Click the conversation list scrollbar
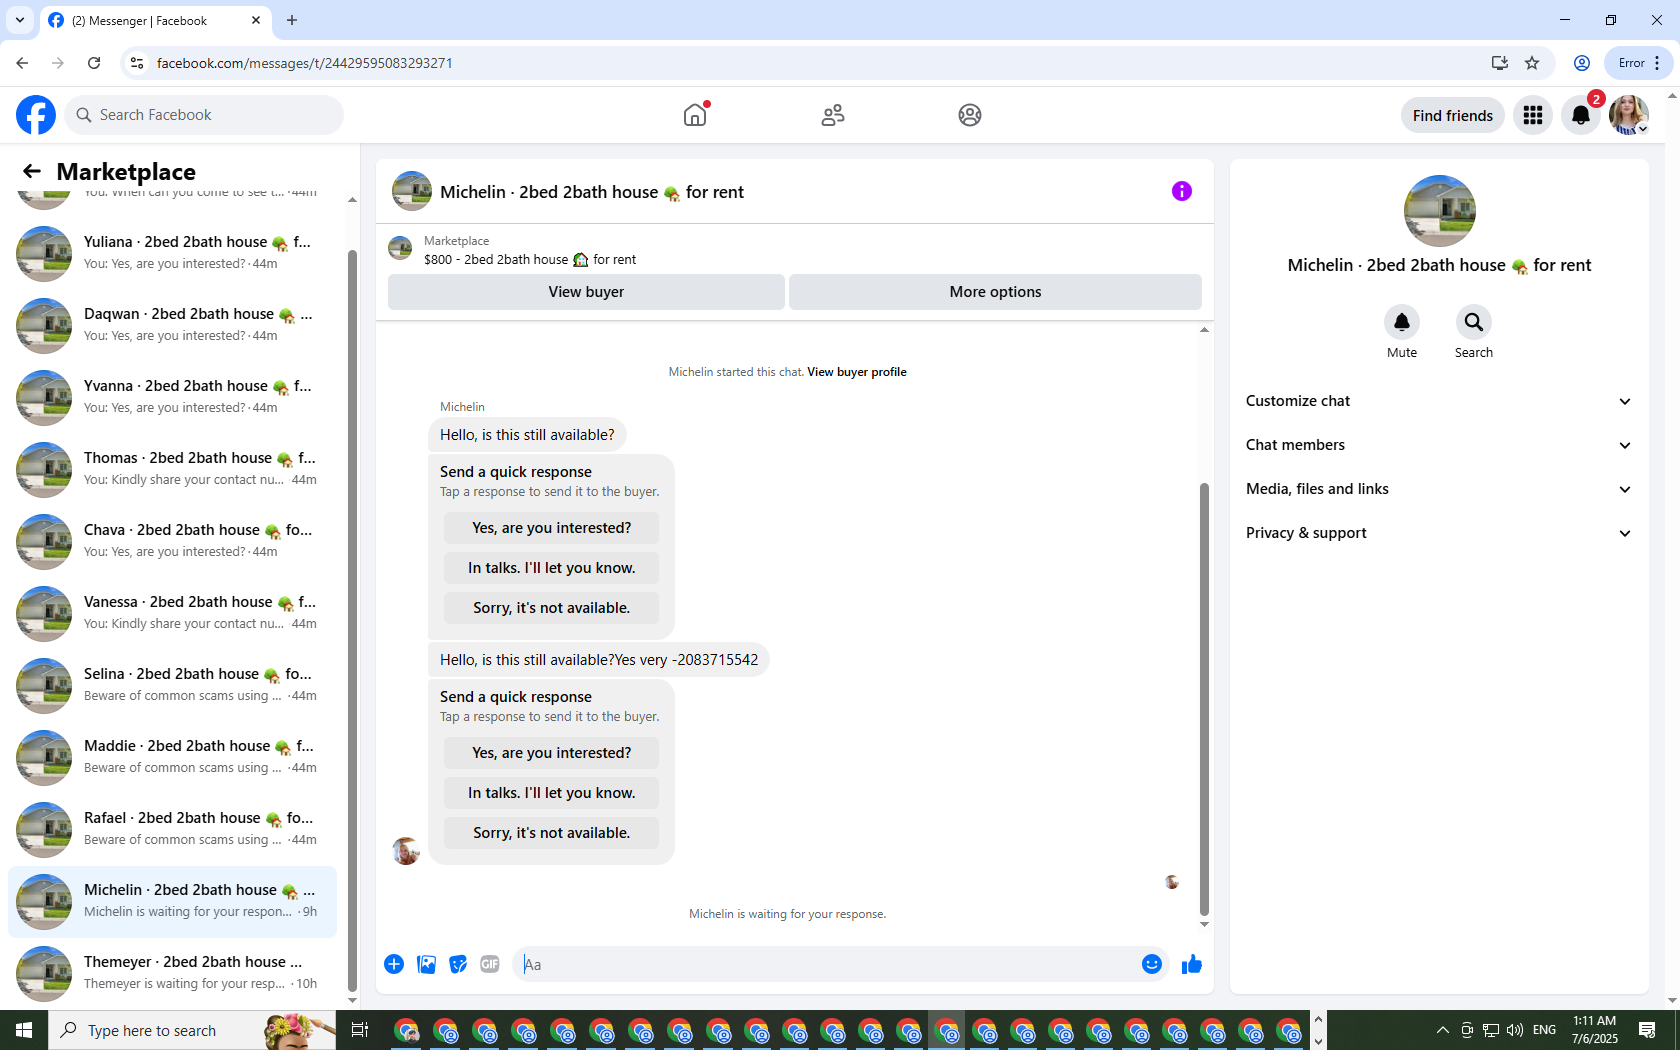The width and height of the screenshot is (1680, 1050). click(x=352, y=620)
